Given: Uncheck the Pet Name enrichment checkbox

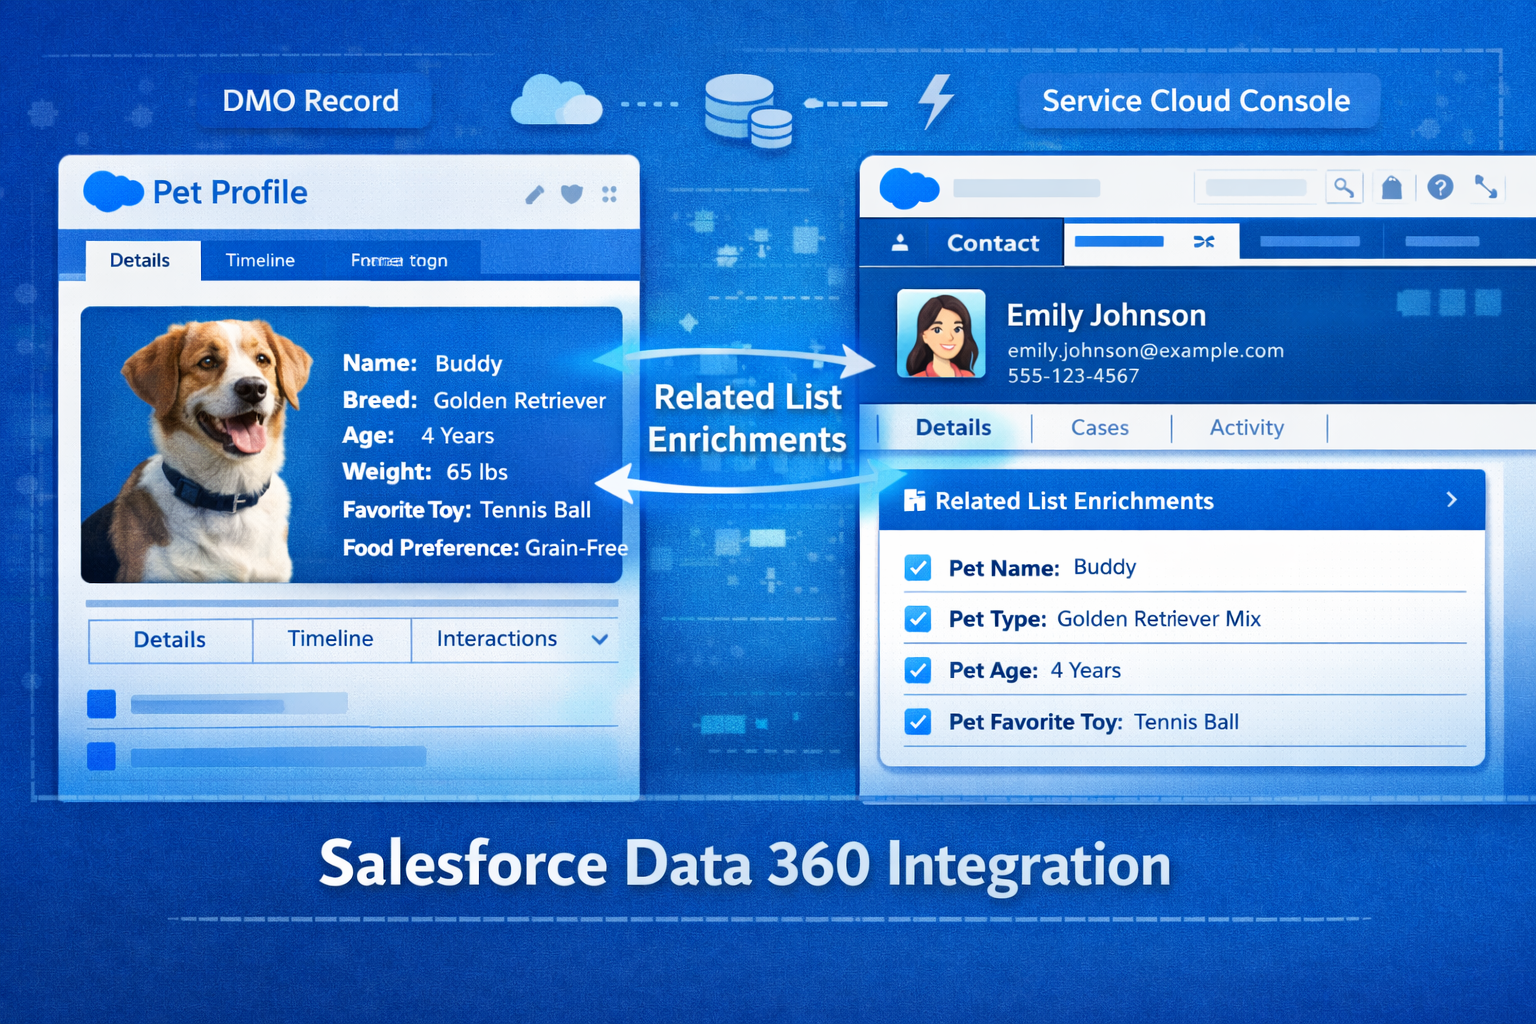Looking at the screenshot, I should coord(917,567).
